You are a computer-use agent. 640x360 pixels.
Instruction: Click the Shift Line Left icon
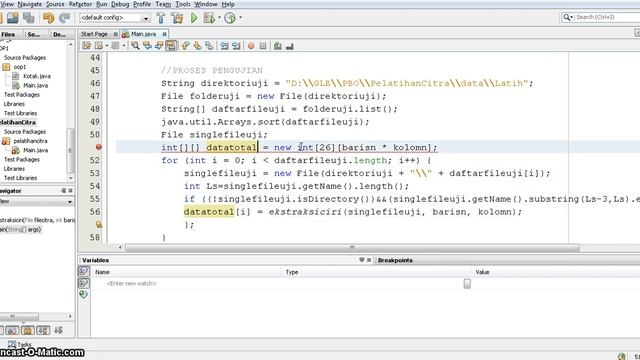tap(224, 46)
